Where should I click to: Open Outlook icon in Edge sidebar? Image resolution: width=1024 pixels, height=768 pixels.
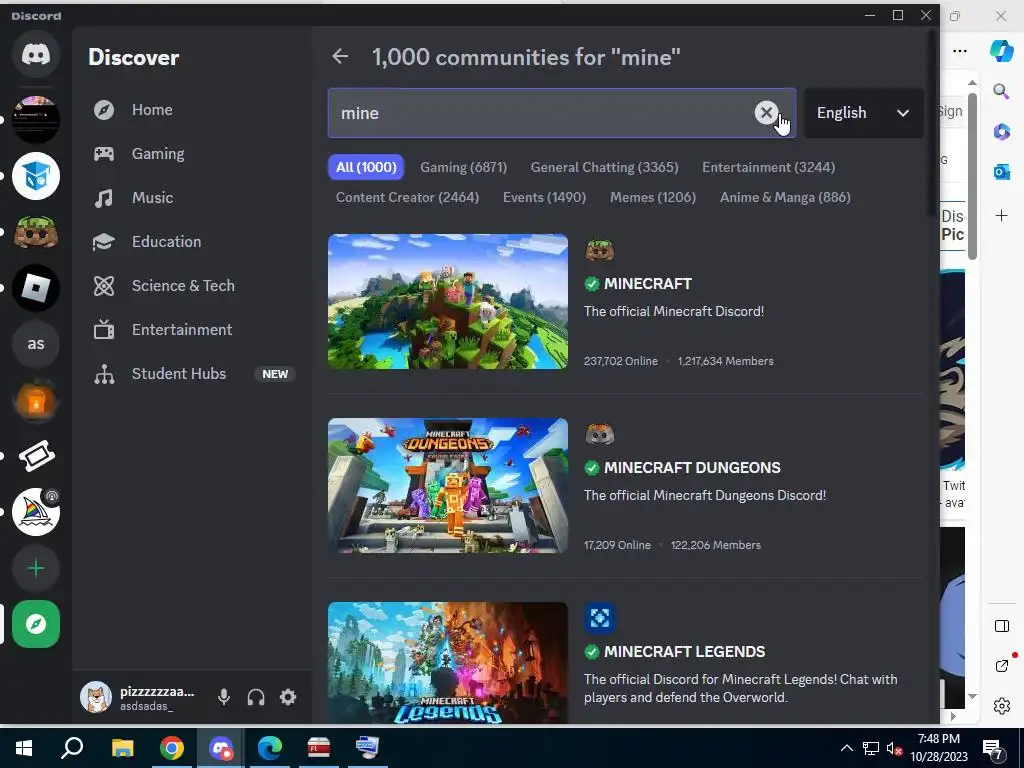pyautogui.click(x=1001, y=172)
